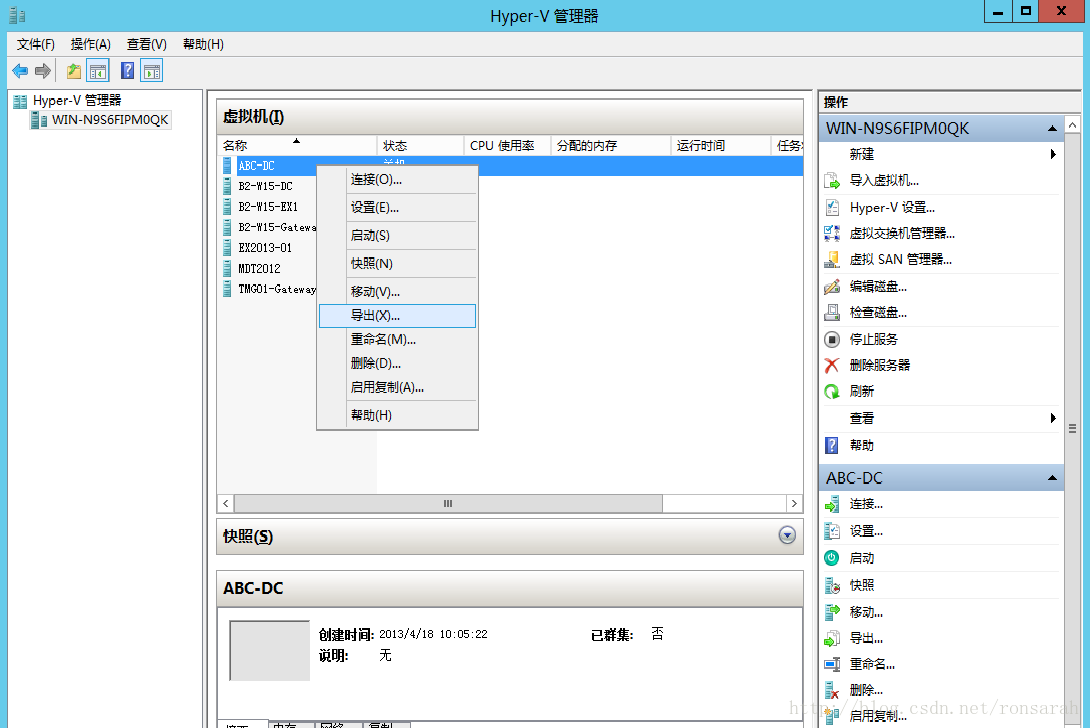Click the Stop Service icon (停止服务)

[832, 339]
